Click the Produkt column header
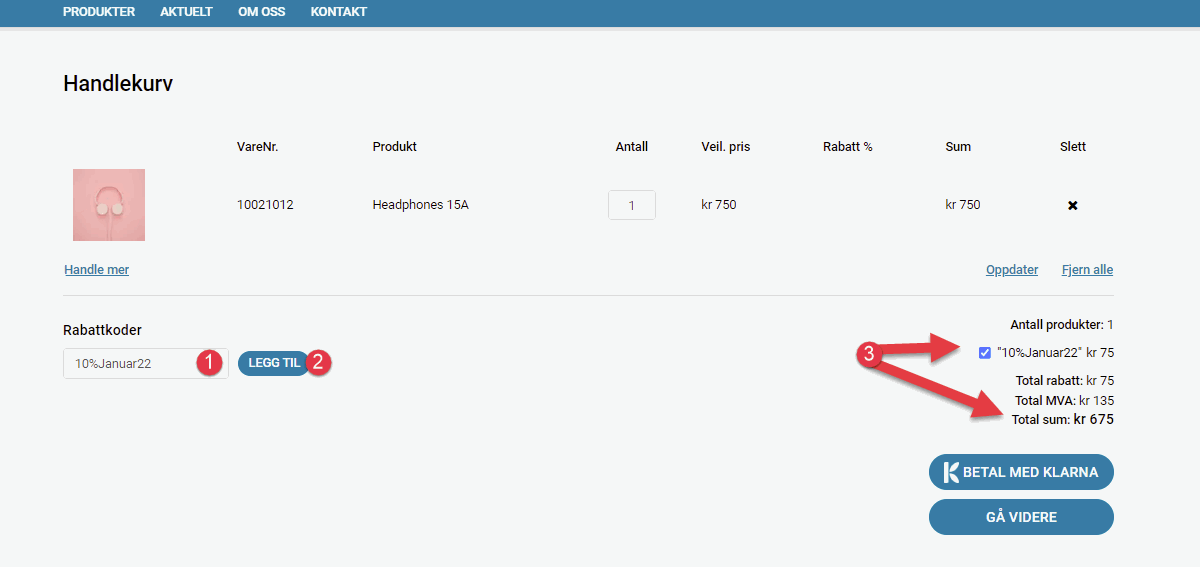 [x=395, y=147]
